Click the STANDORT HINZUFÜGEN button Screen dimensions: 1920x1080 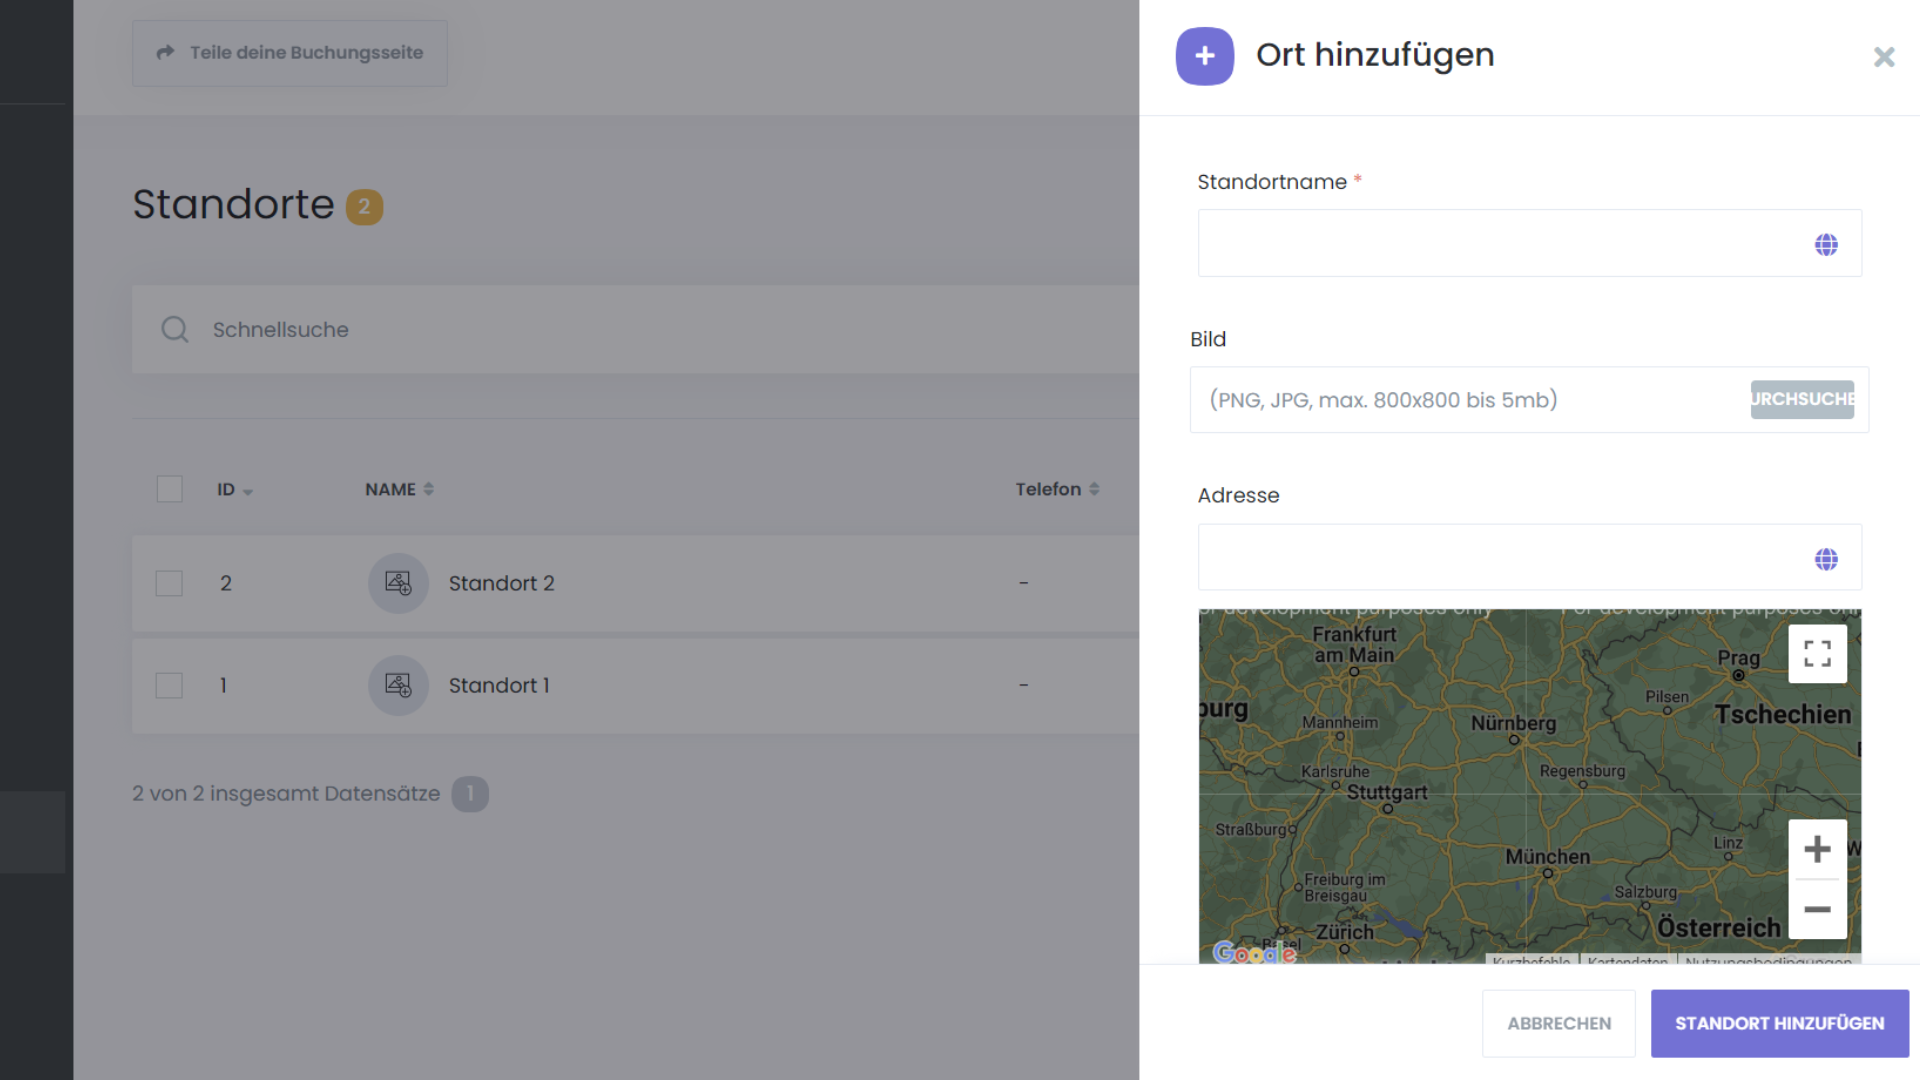point(1779,1023)
